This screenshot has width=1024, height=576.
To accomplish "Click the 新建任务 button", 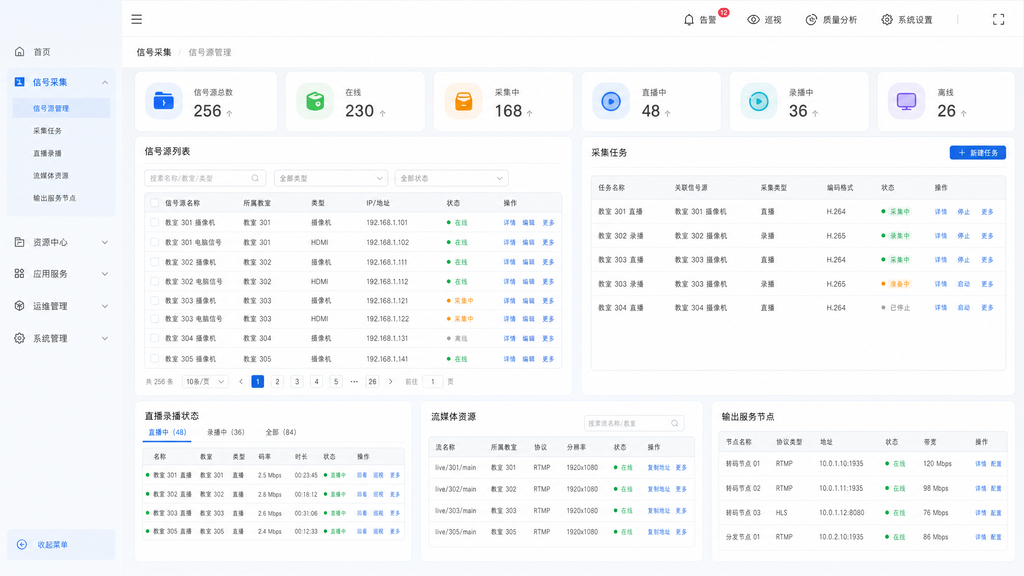I will point(978,153).
